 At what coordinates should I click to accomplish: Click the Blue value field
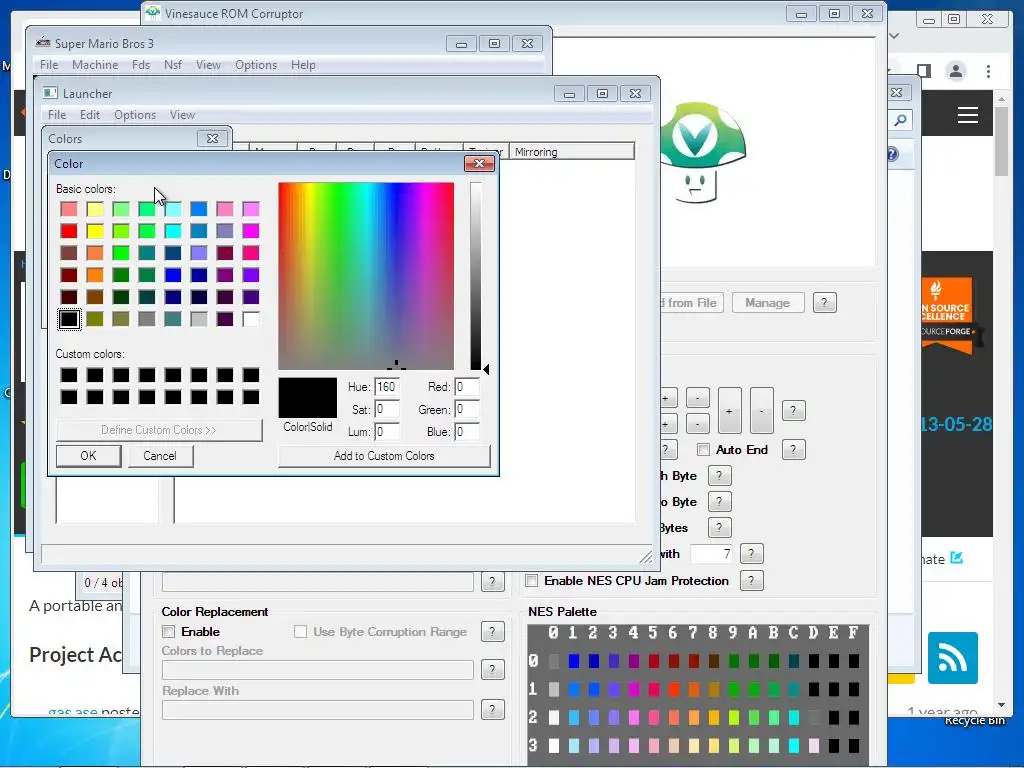(x=466, y=432)
